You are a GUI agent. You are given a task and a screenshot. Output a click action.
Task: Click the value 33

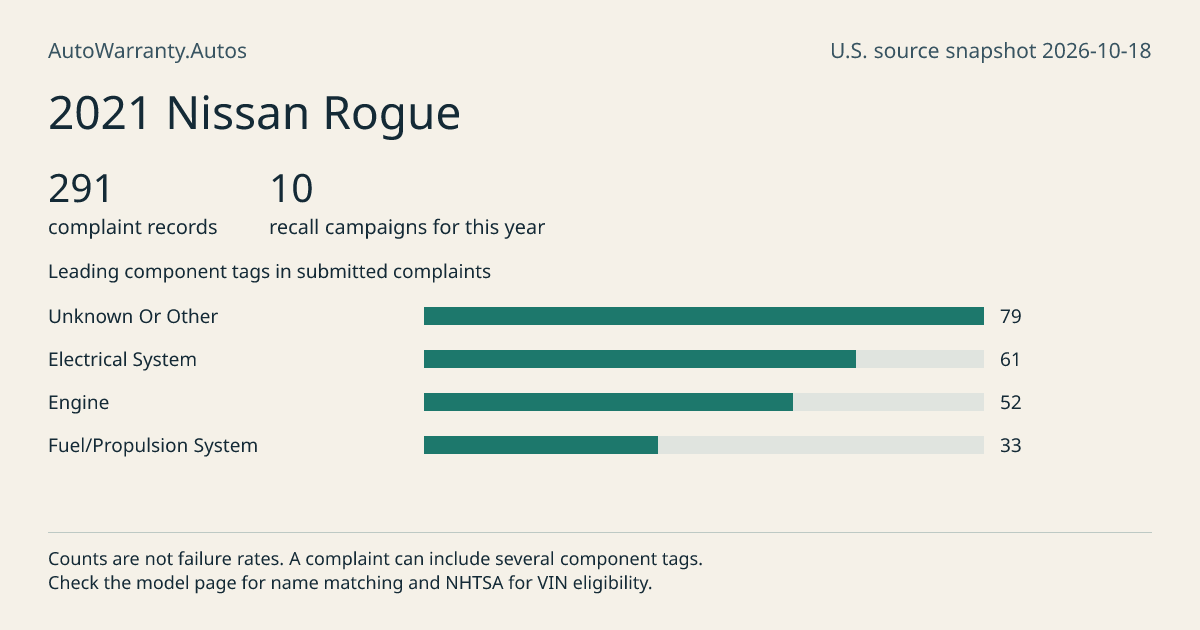1010,445
